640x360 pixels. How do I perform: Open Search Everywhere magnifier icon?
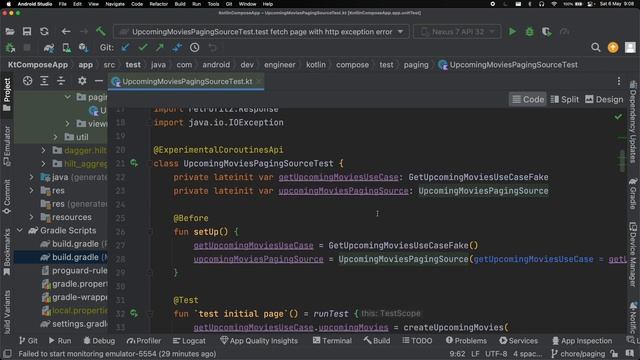click(x=596, y=47)
